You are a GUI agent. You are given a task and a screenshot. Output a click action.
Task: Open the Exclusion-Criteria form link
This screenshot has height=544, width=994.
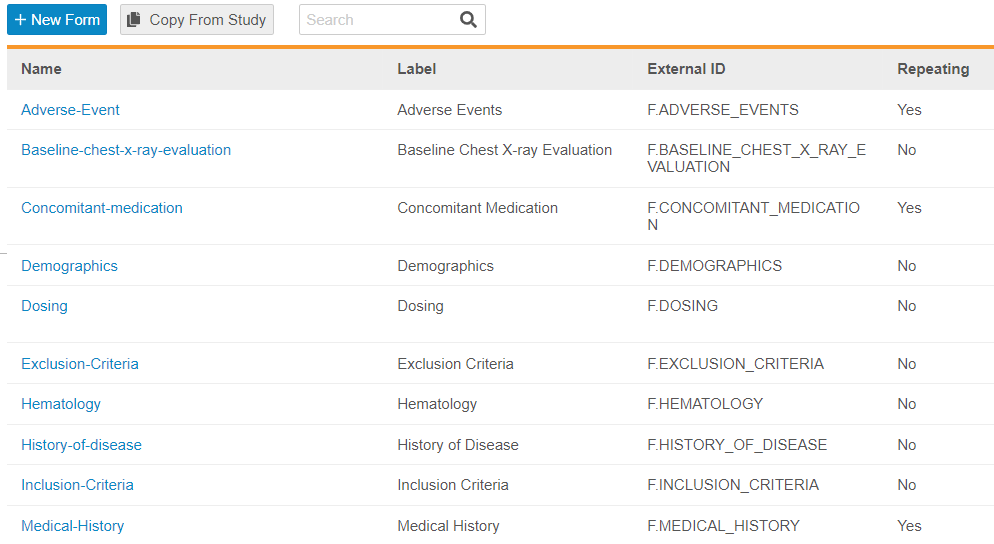point(80,364)
